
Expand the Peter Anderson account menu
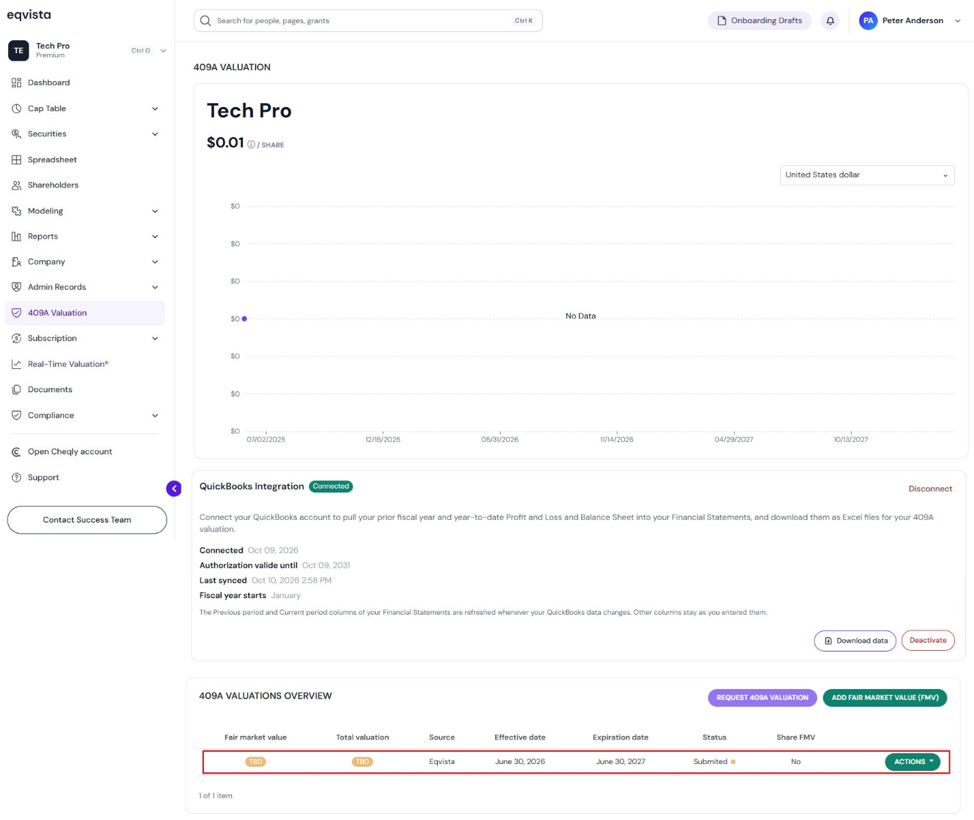[x=911, y=20]
